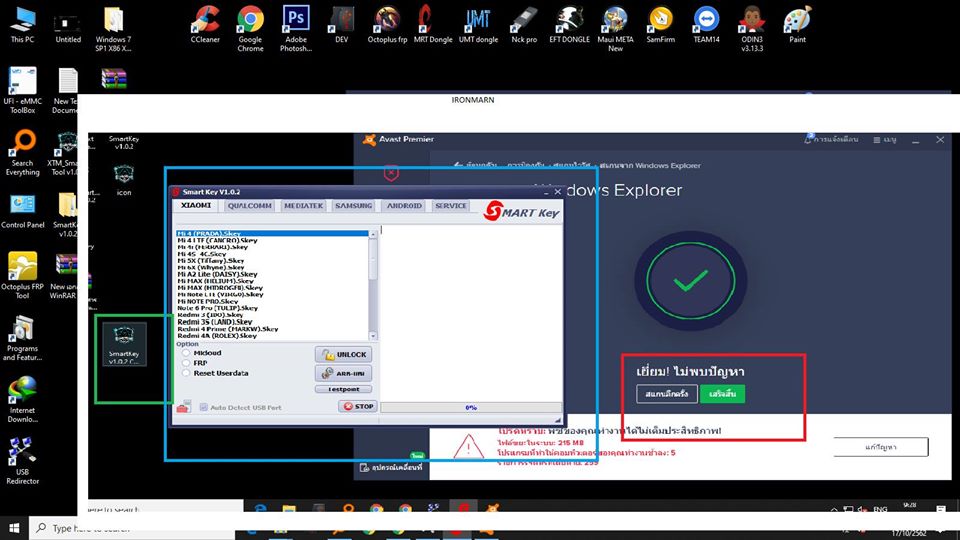The height and width of the screenshot is (540, 960).
Task: Launch ODIN3 v3.13.3 shortcut
Action: click(x=752, y=28)
